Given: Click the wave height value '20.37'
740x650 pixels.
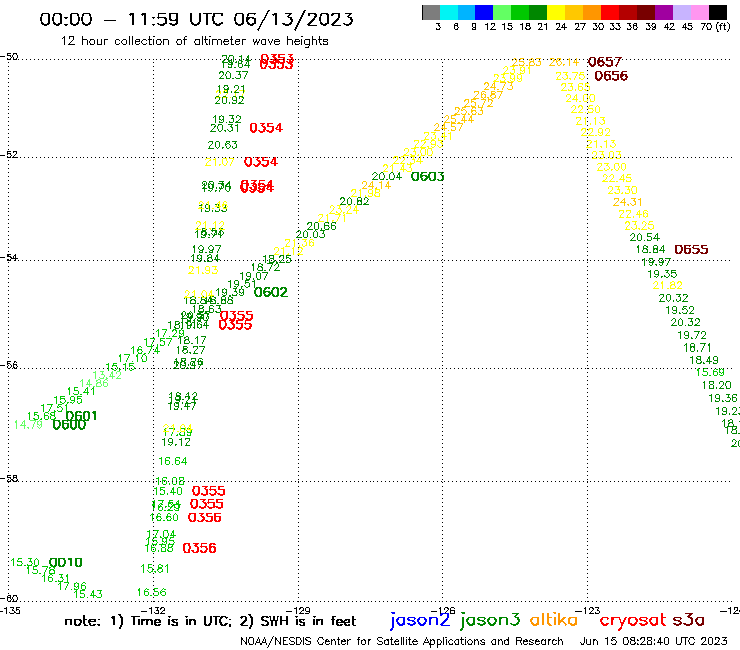Looking at the screenshot, I should pyautogui.click(x=233, y=76).
